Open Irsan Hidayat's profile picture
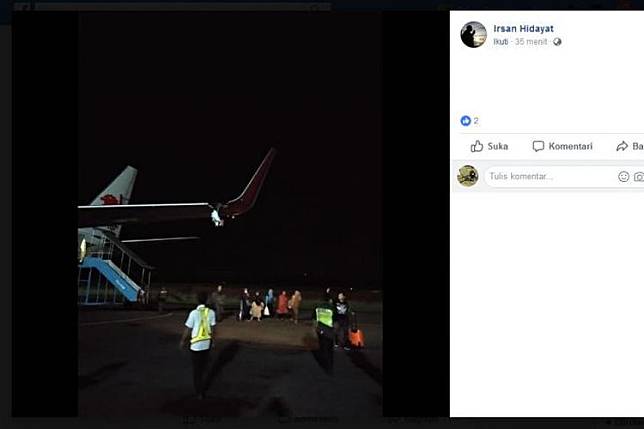The width and height of the screenshot is (644, 429). click(473, 34)
